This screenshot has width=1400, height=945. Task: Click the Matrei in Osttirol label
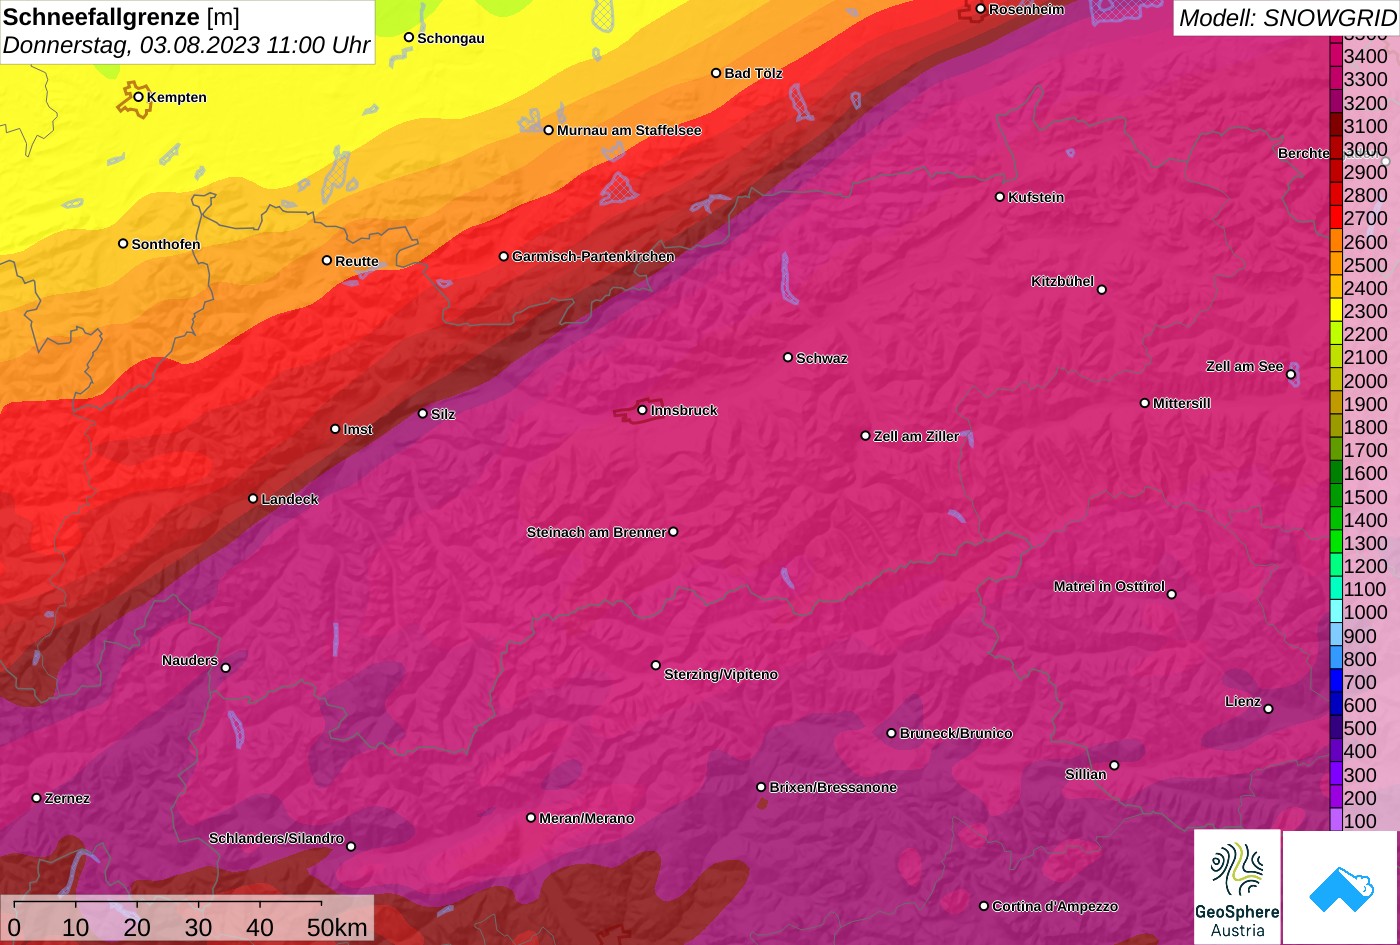(x=1109, y=587)
